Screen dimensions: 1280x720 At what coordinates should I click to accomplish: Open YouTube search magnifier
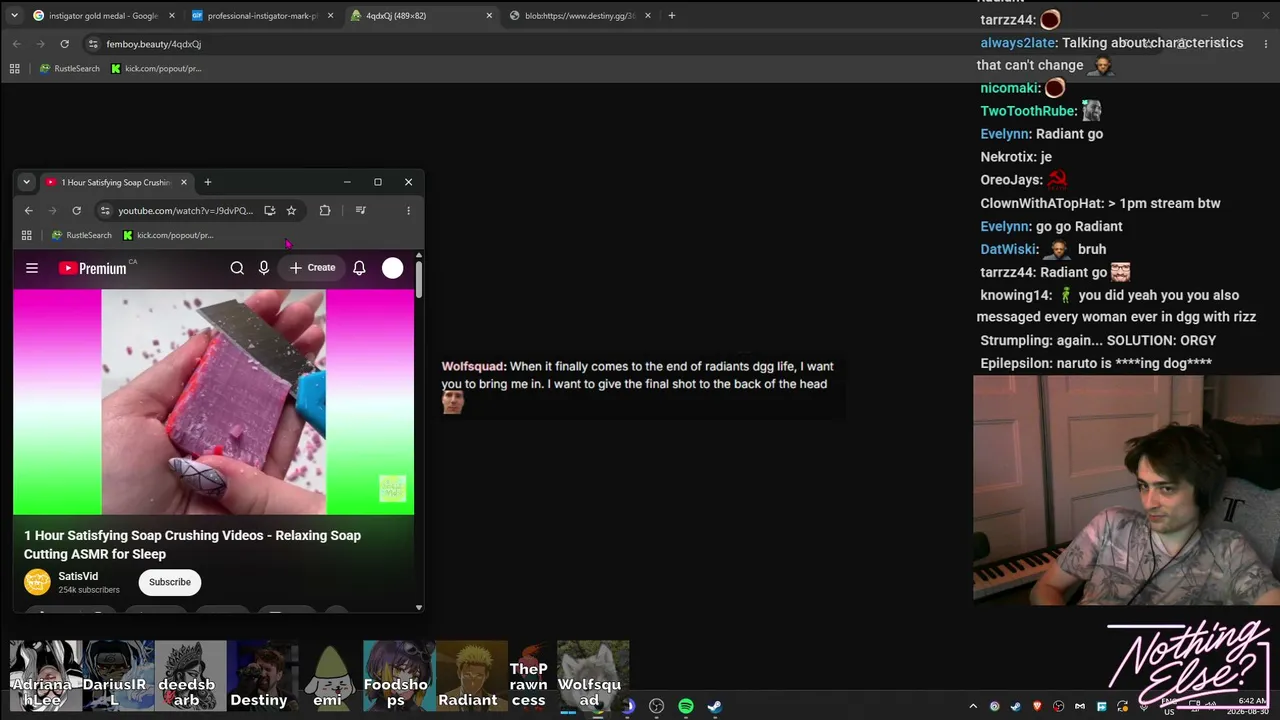(x=237, y=268)
